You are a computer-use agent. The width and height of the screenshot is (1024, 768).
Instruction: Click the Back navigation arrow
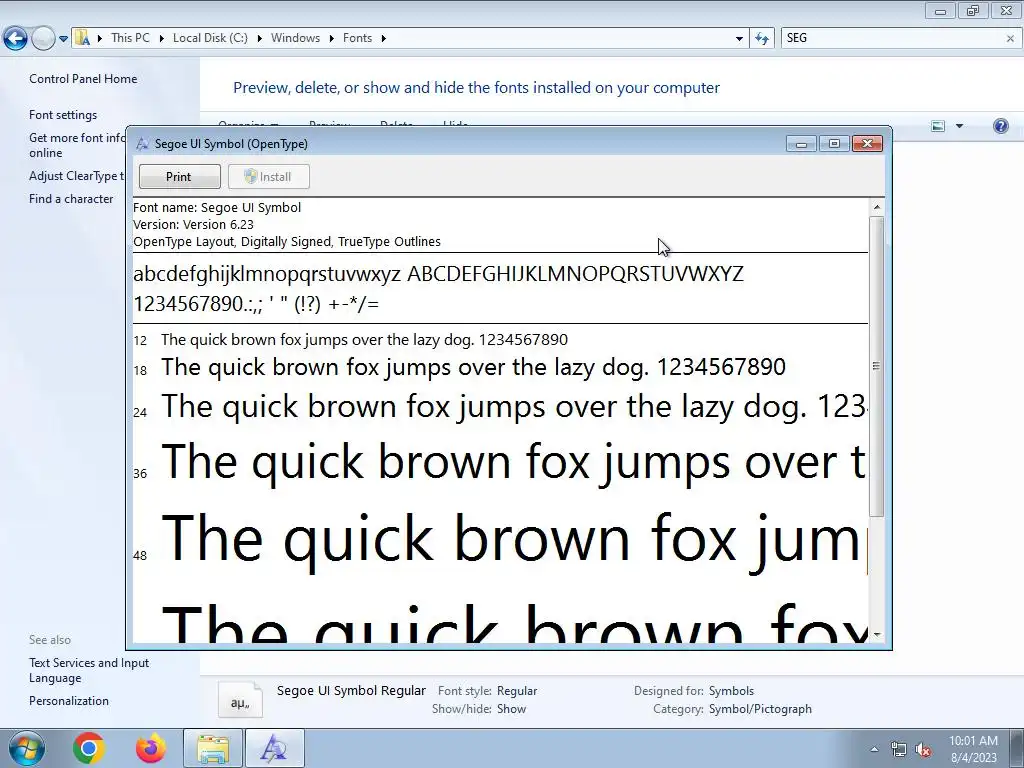point(15,39)
